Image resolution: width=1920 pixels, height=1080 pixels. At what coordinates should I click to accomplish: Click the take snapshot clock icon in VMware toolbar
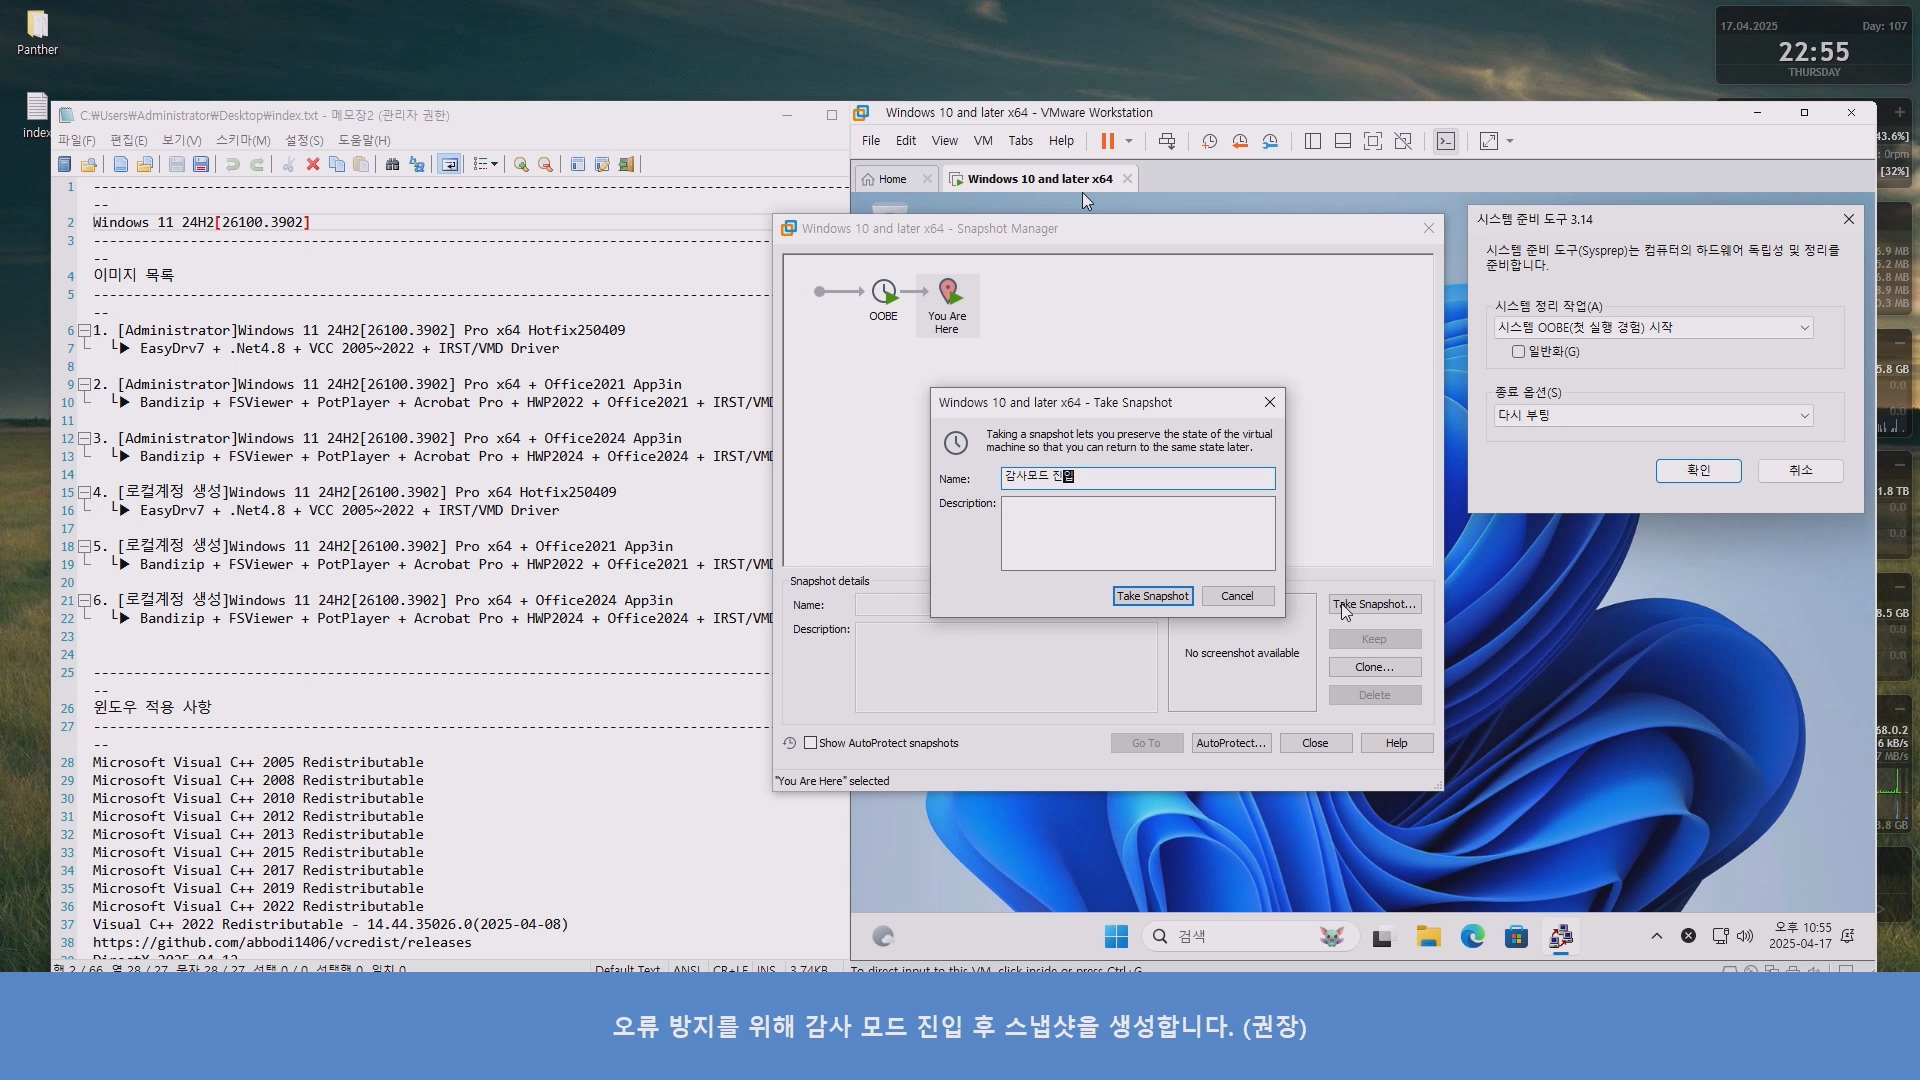click(1209, 141)
